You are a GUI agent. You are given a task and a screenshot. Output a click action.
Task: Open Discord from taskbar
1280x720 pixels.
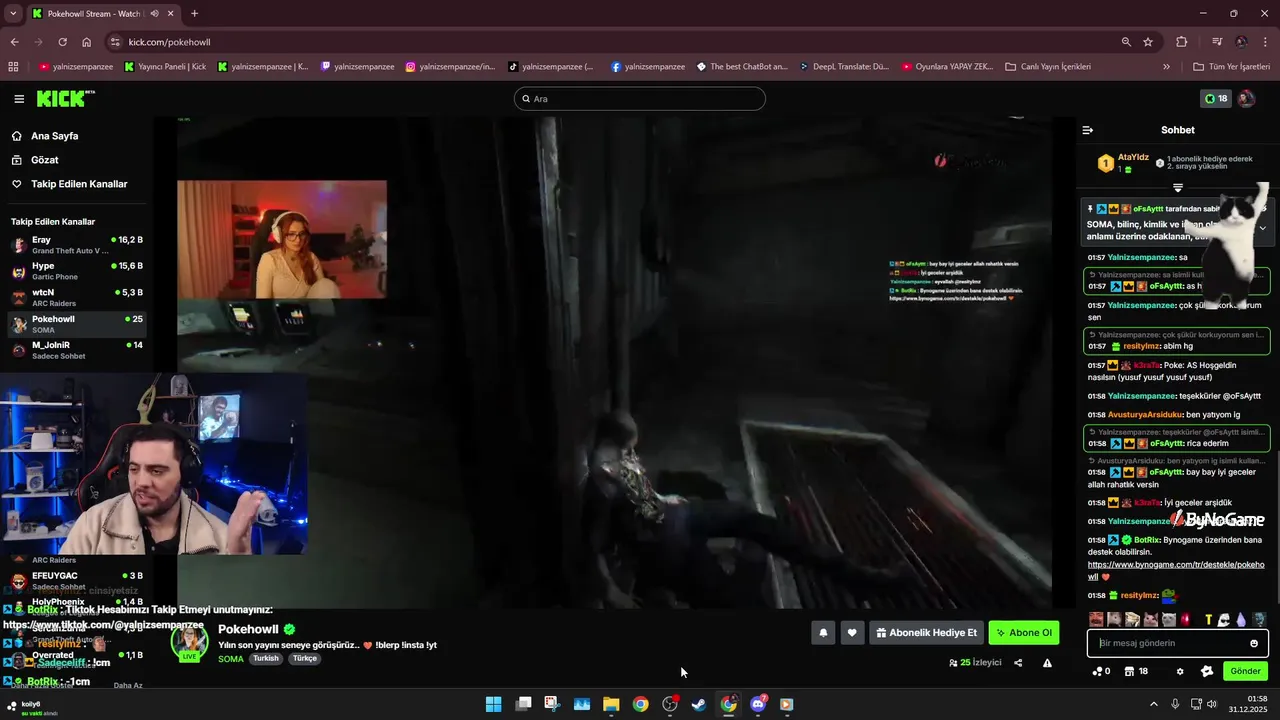coord(758,704)
